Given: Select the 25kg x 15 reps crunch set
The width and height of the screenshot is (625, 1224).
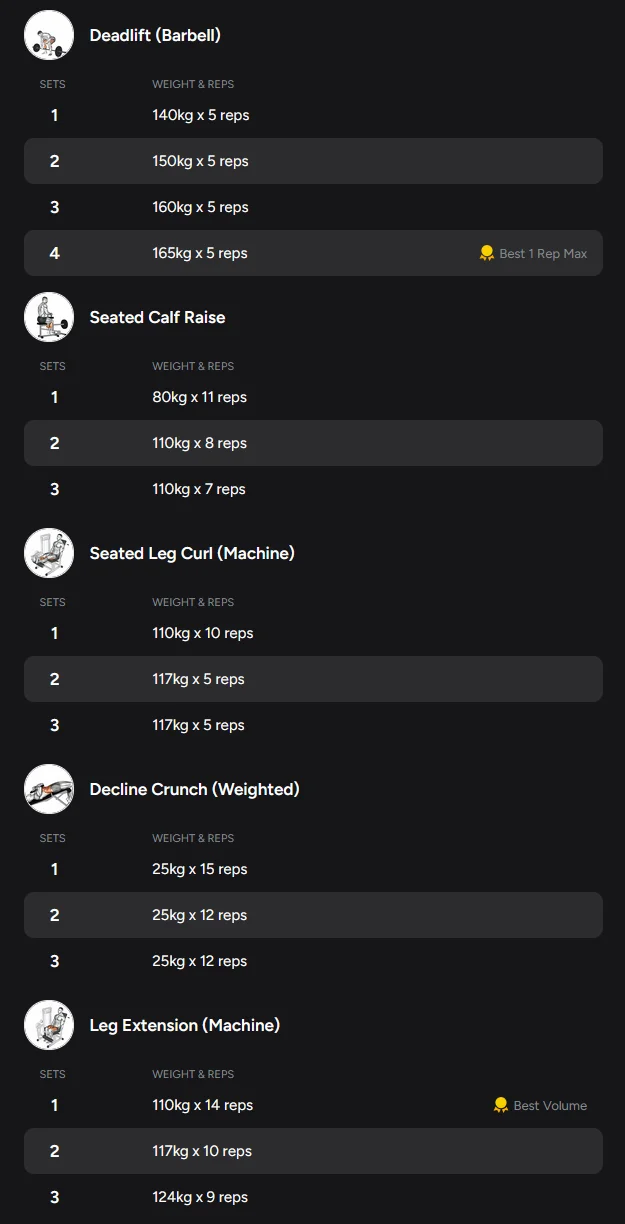Looking at the screenshot, I should point(313,869).
